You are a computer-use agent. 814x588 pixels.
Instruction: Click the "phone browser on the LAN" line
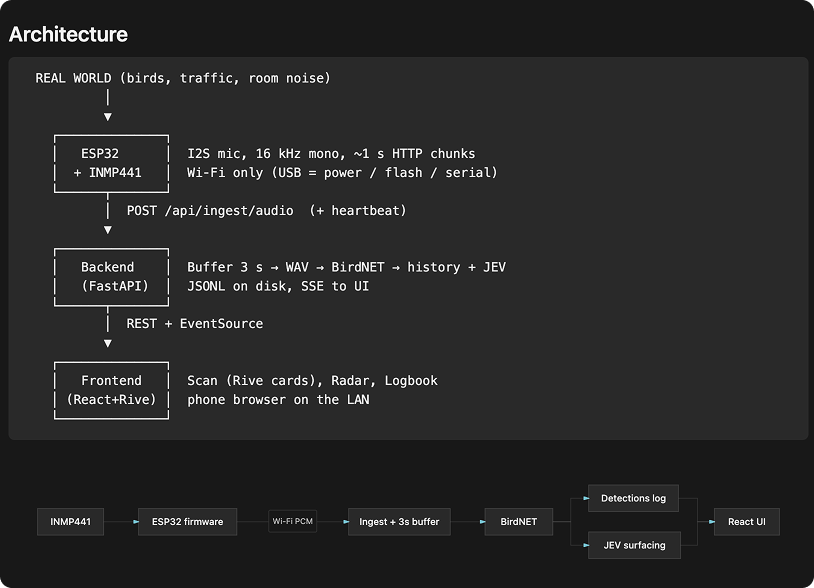278,400
